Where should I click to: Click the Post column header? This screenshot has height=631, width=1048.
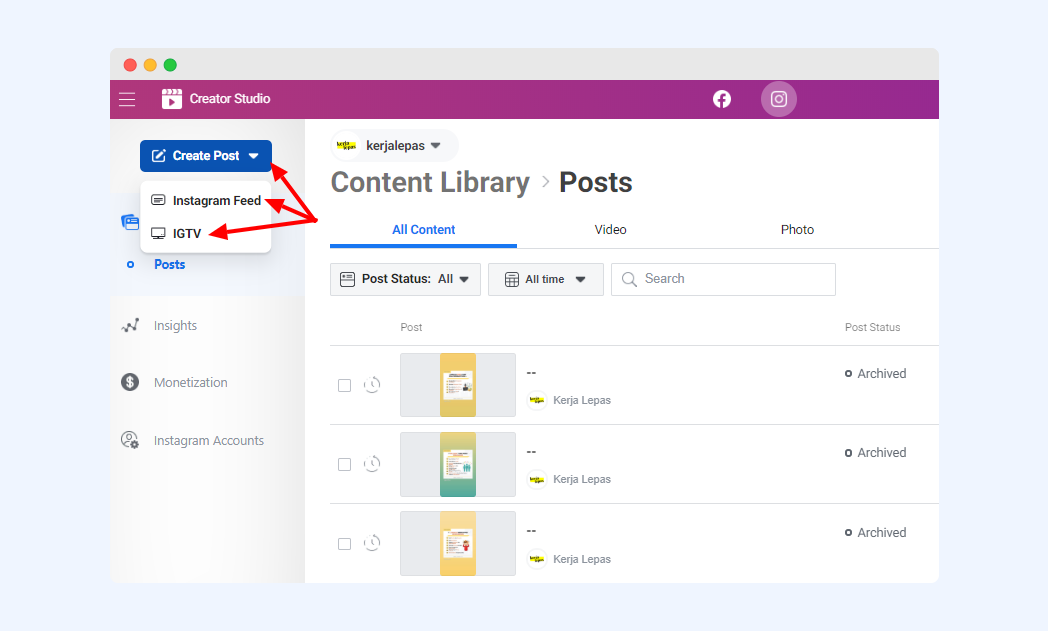click(x=411, y=328)
